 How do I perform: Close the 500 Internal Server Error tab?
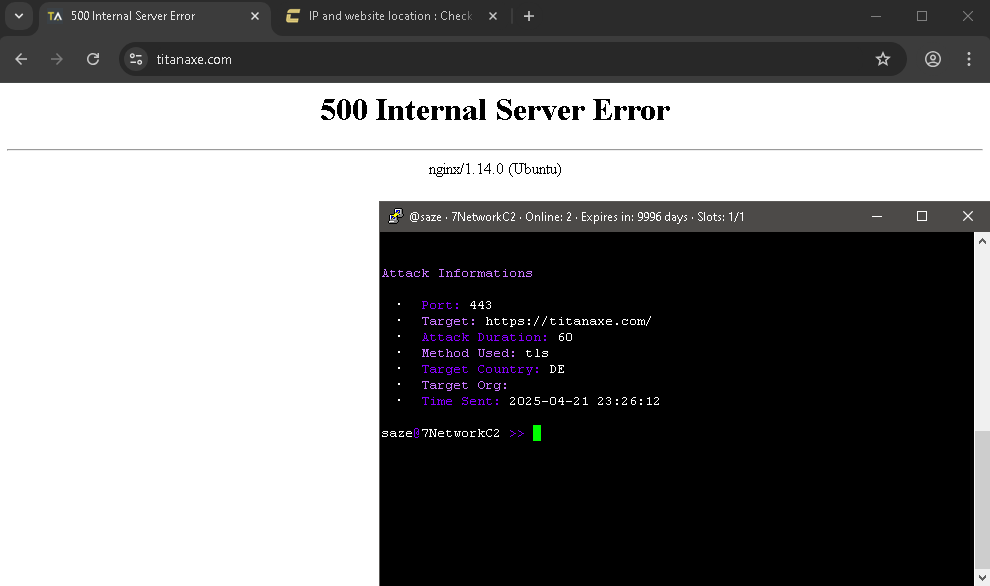(x=255, y=16)
